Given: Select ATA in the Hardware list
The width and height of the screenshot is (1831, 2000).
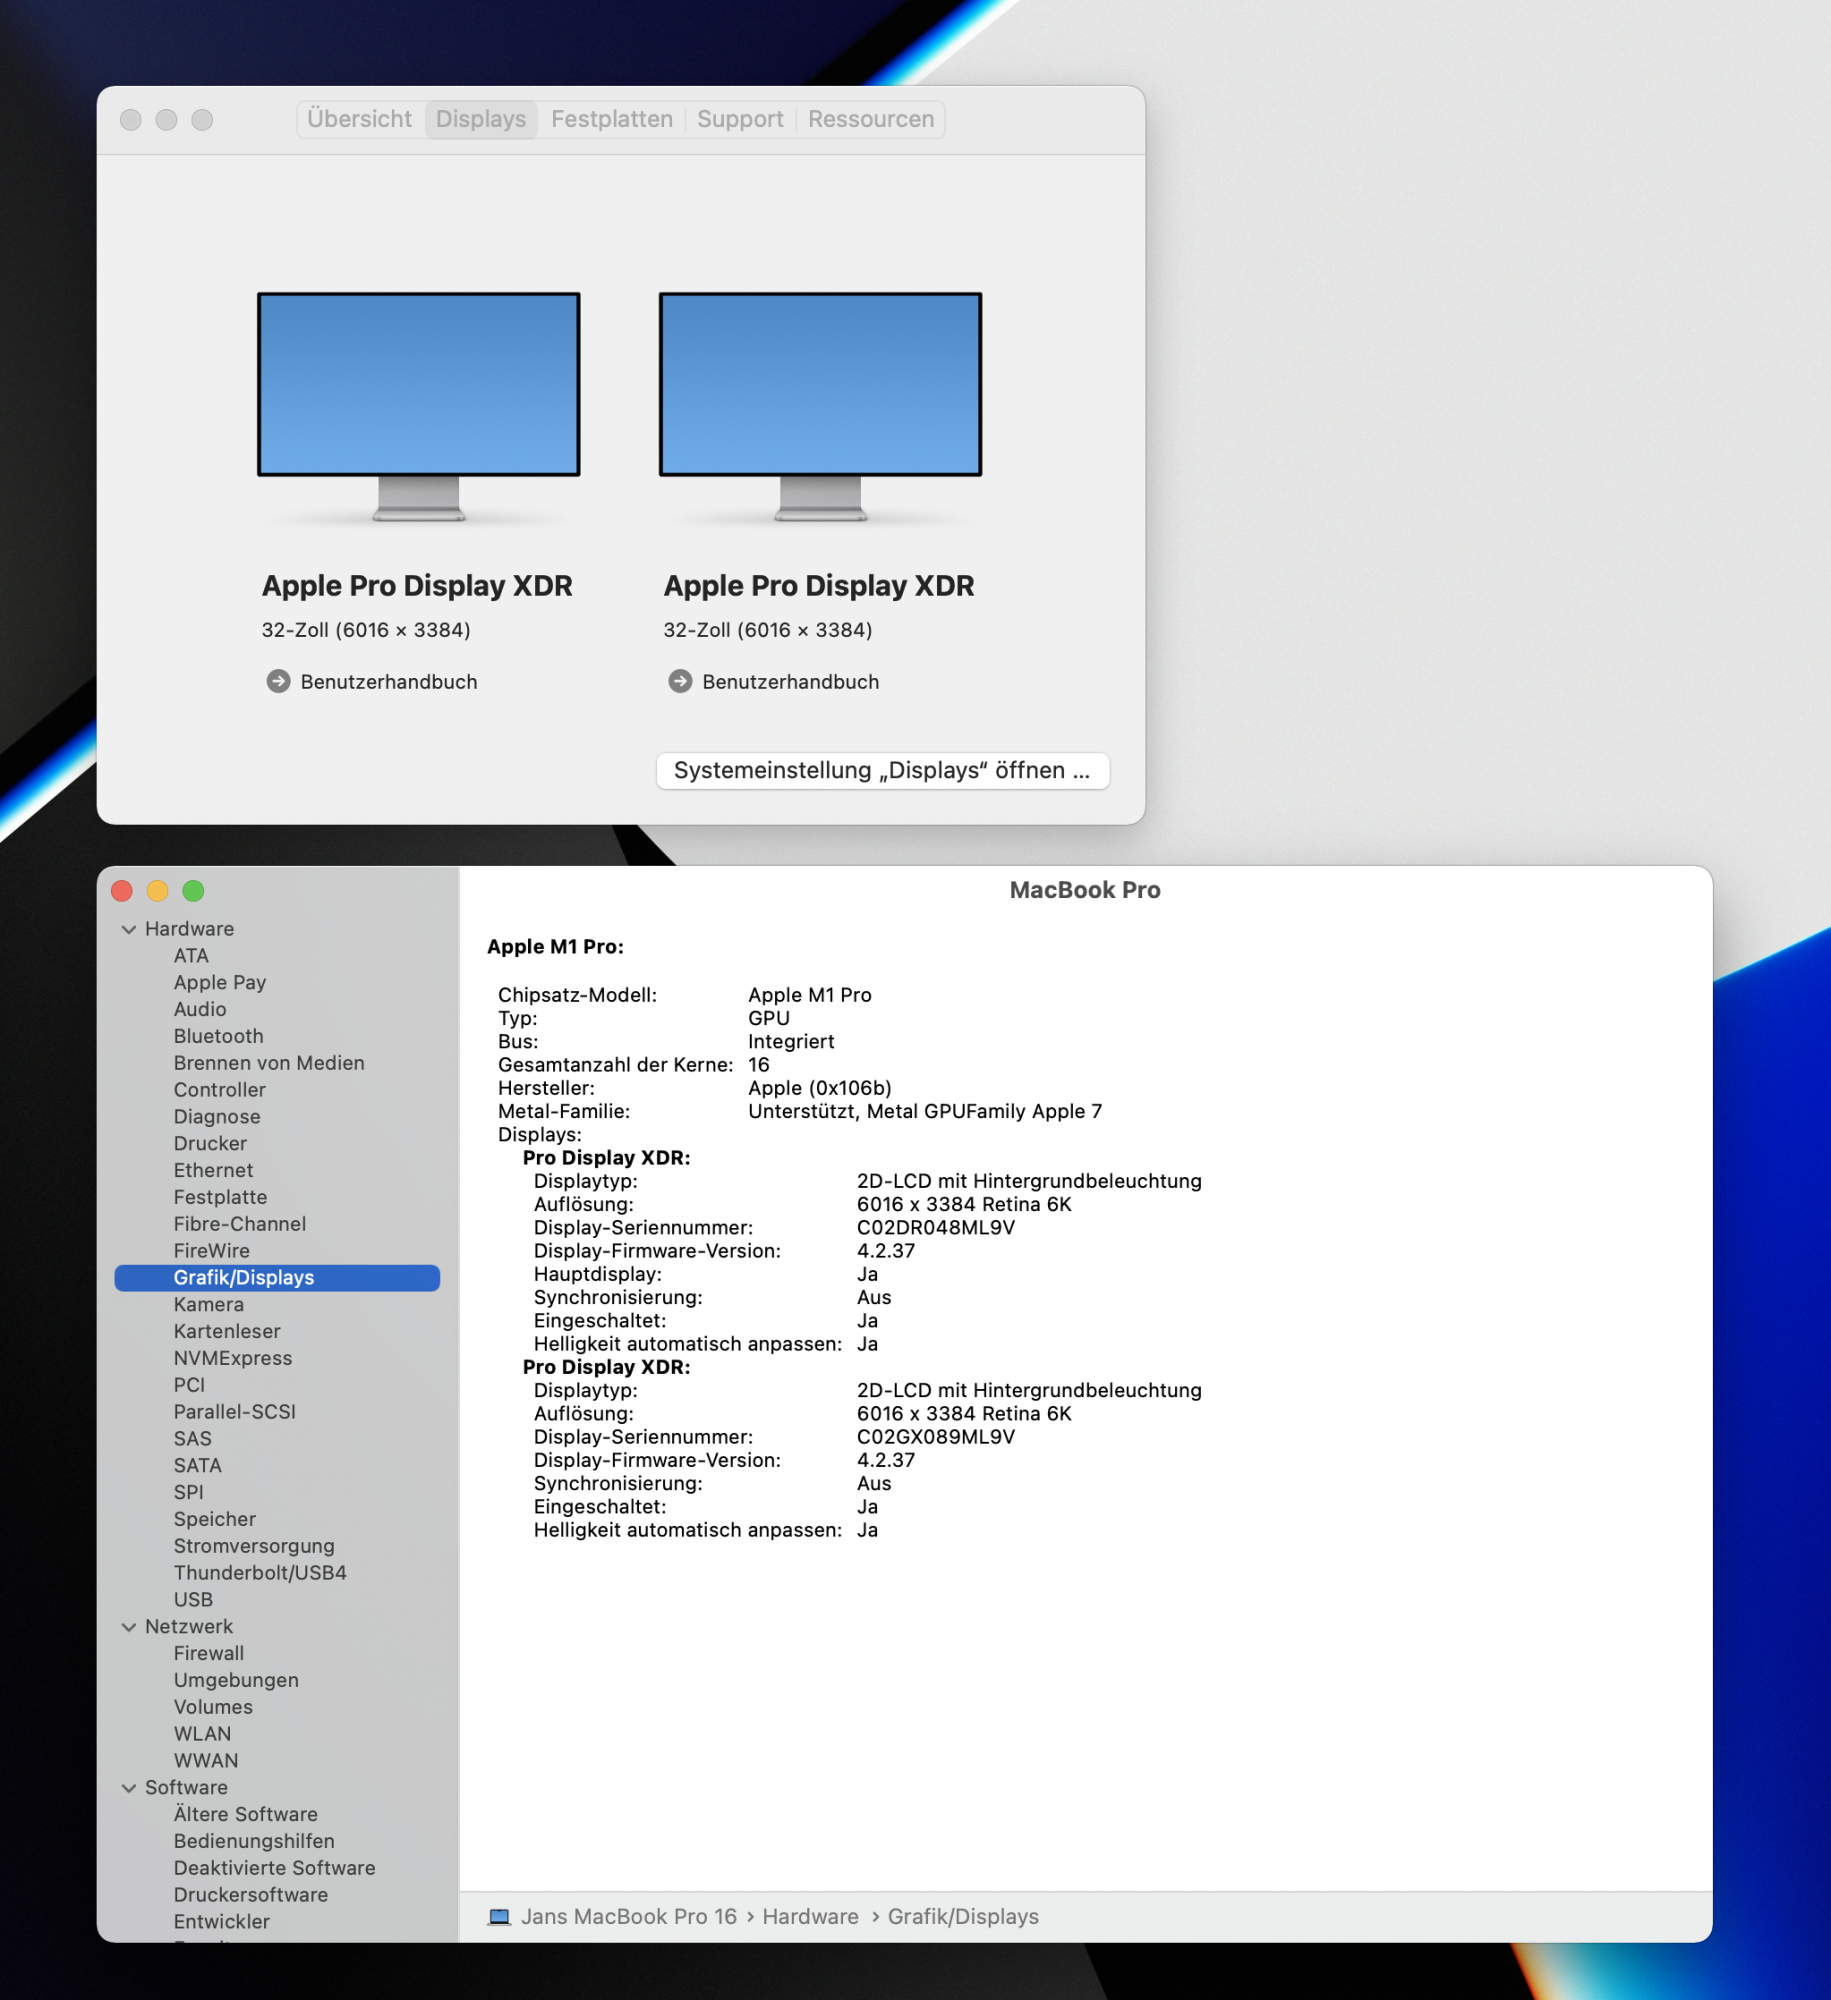Looking at the screenshot, I should pyautogui.click(x=191, y=956).
